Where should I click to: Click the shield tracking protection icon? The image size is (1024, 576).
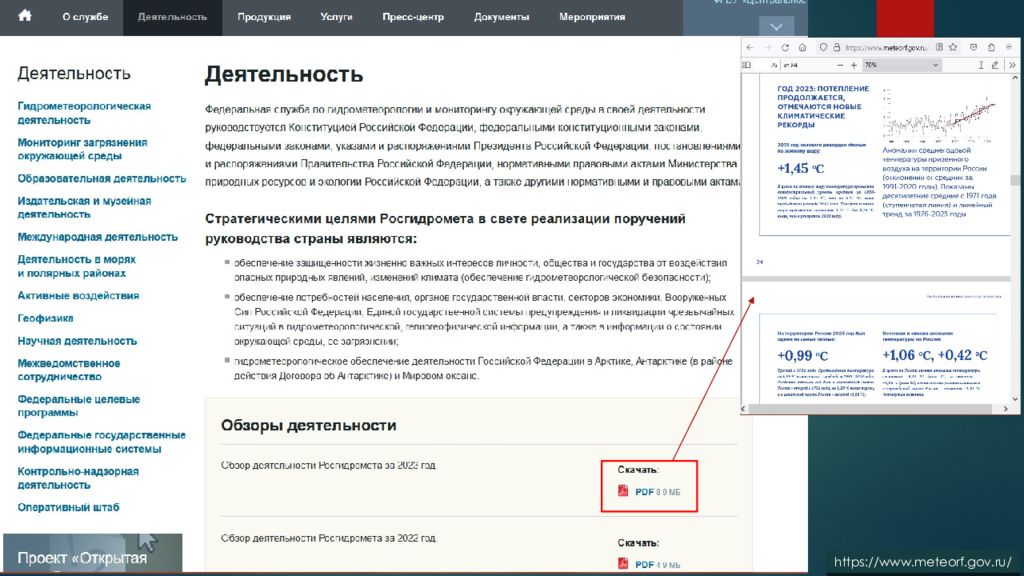(823, 48)
